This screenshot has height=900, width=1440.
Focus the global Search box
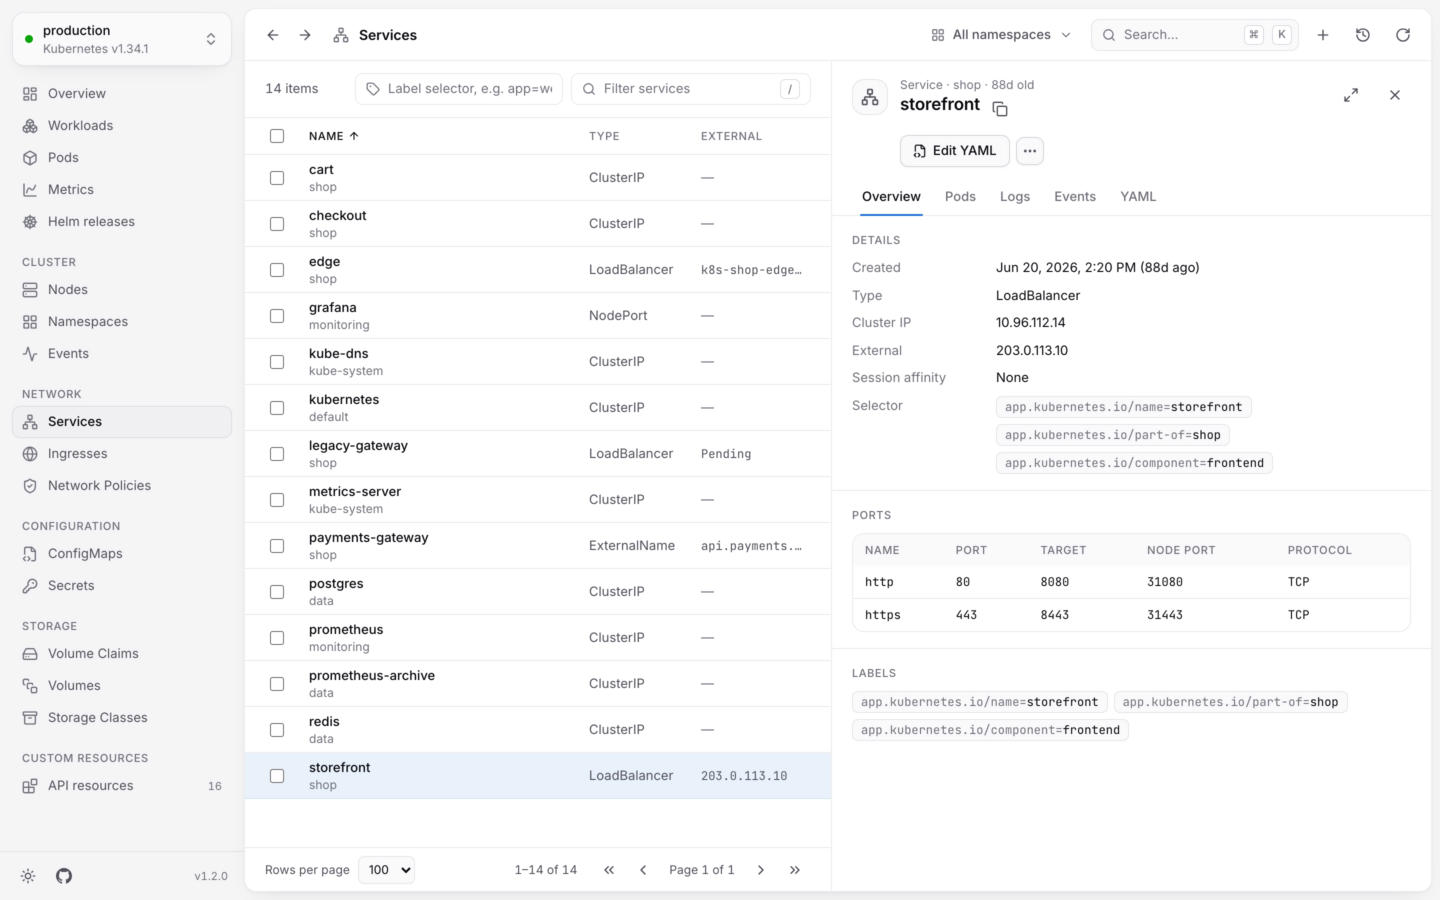point(1195,35)
